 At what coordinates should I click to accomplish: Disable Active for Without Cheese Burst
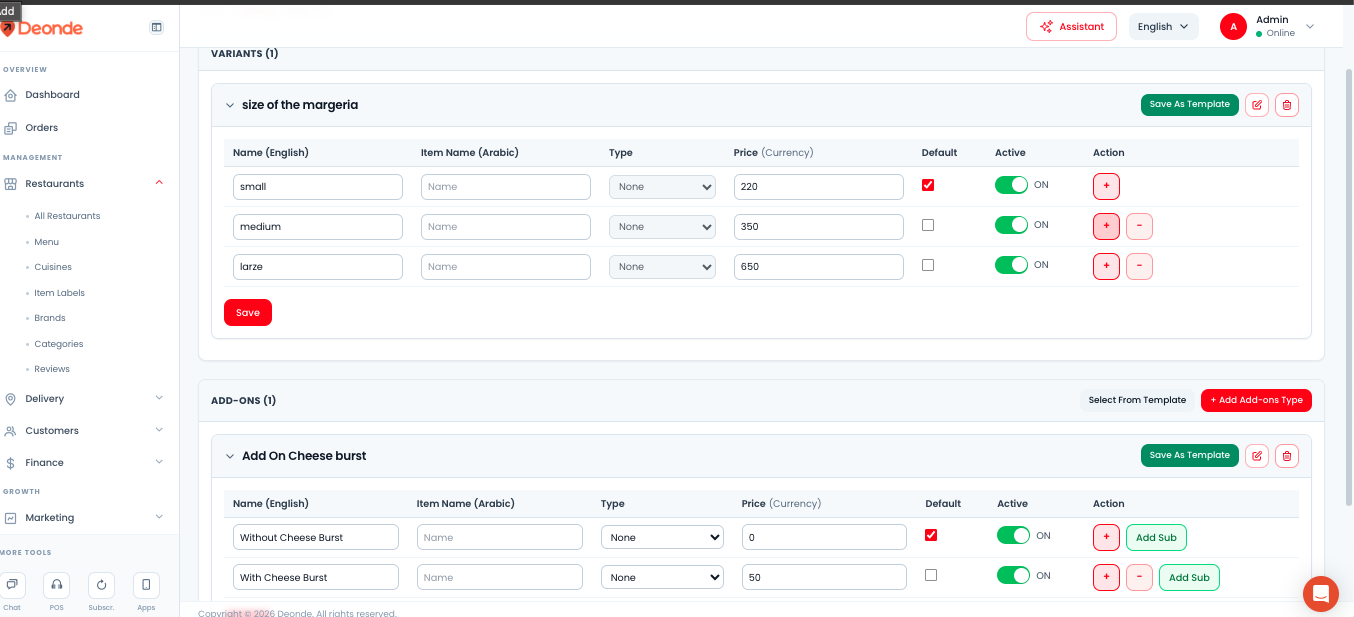[x=1013, y=536]
